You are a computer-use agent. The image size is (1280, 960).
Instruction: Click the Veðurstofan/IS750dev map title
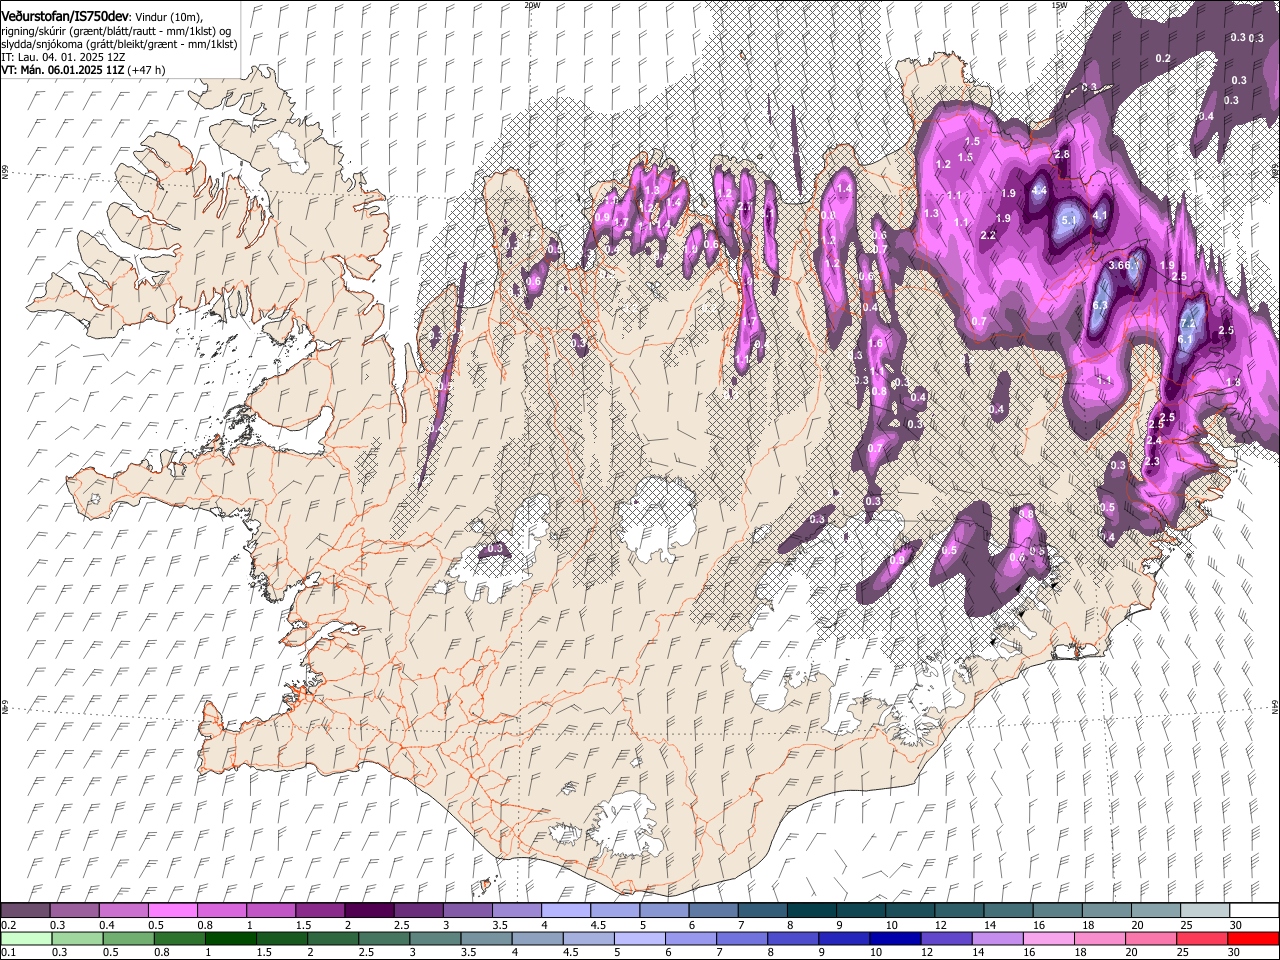pyautogui.click(x=65, y=16)
